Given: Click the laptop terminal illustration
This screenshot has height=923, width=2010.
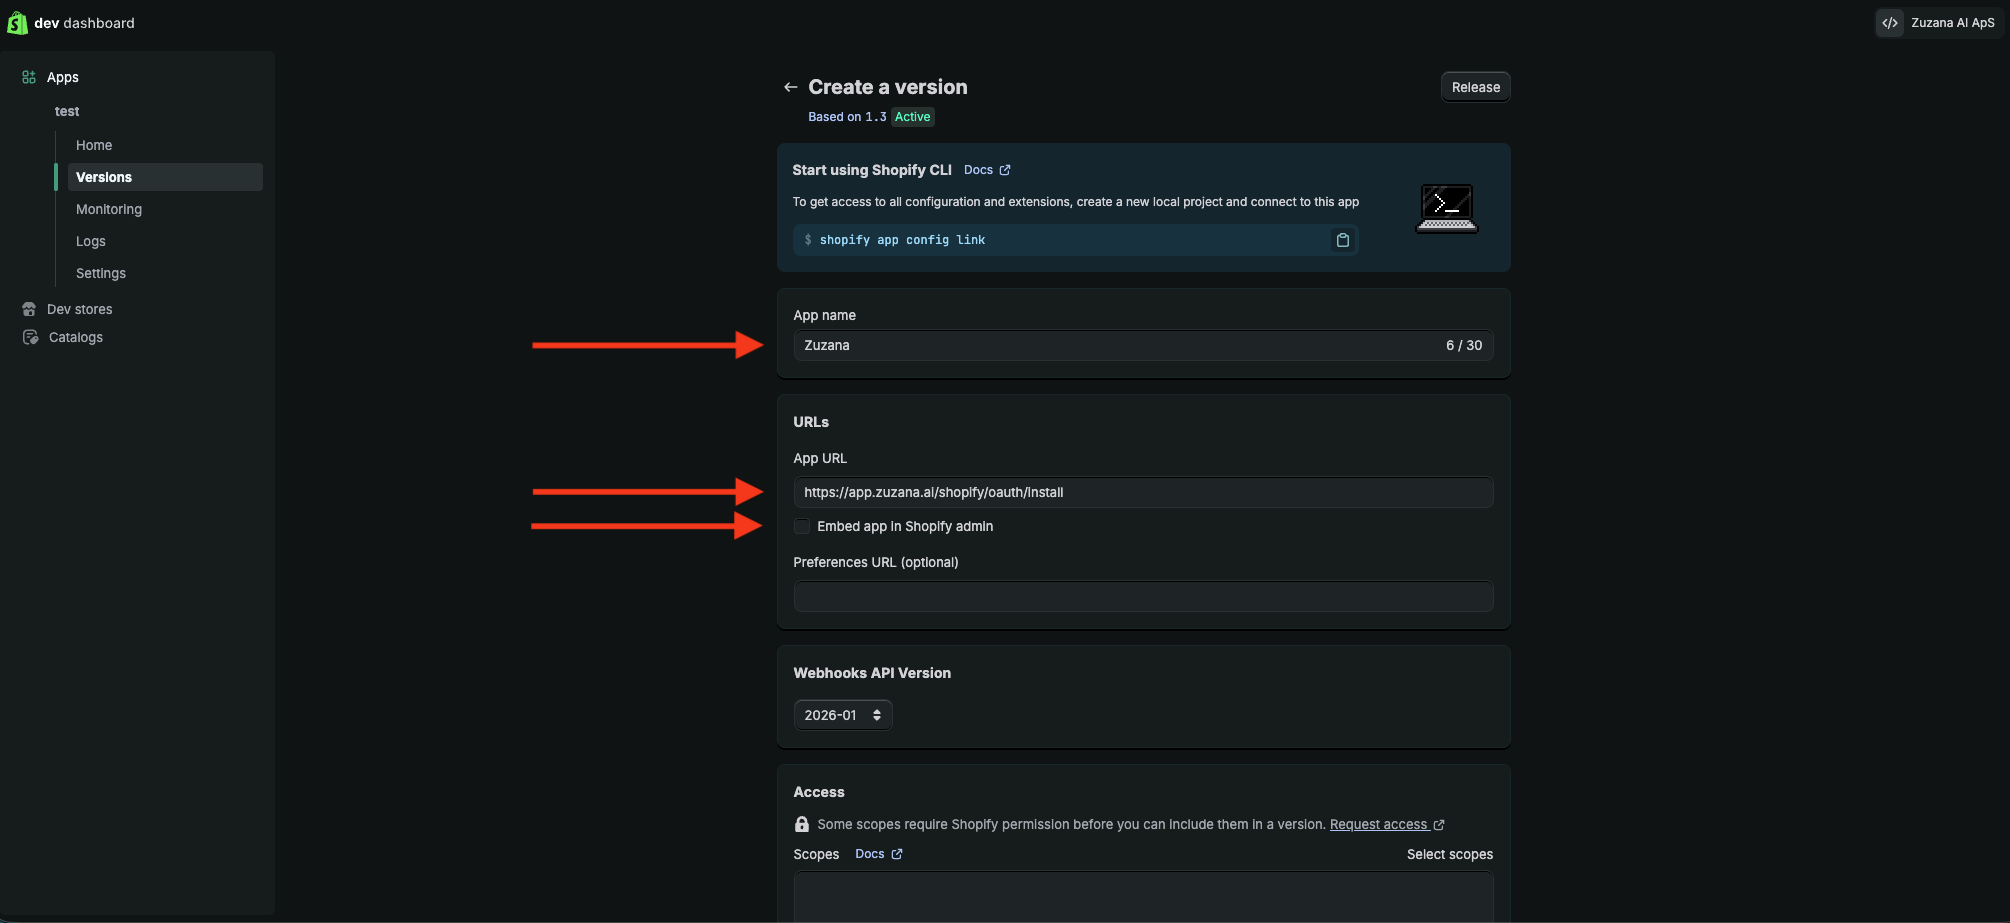Looking at the screenshot, I should click(x=1446, y=208).
